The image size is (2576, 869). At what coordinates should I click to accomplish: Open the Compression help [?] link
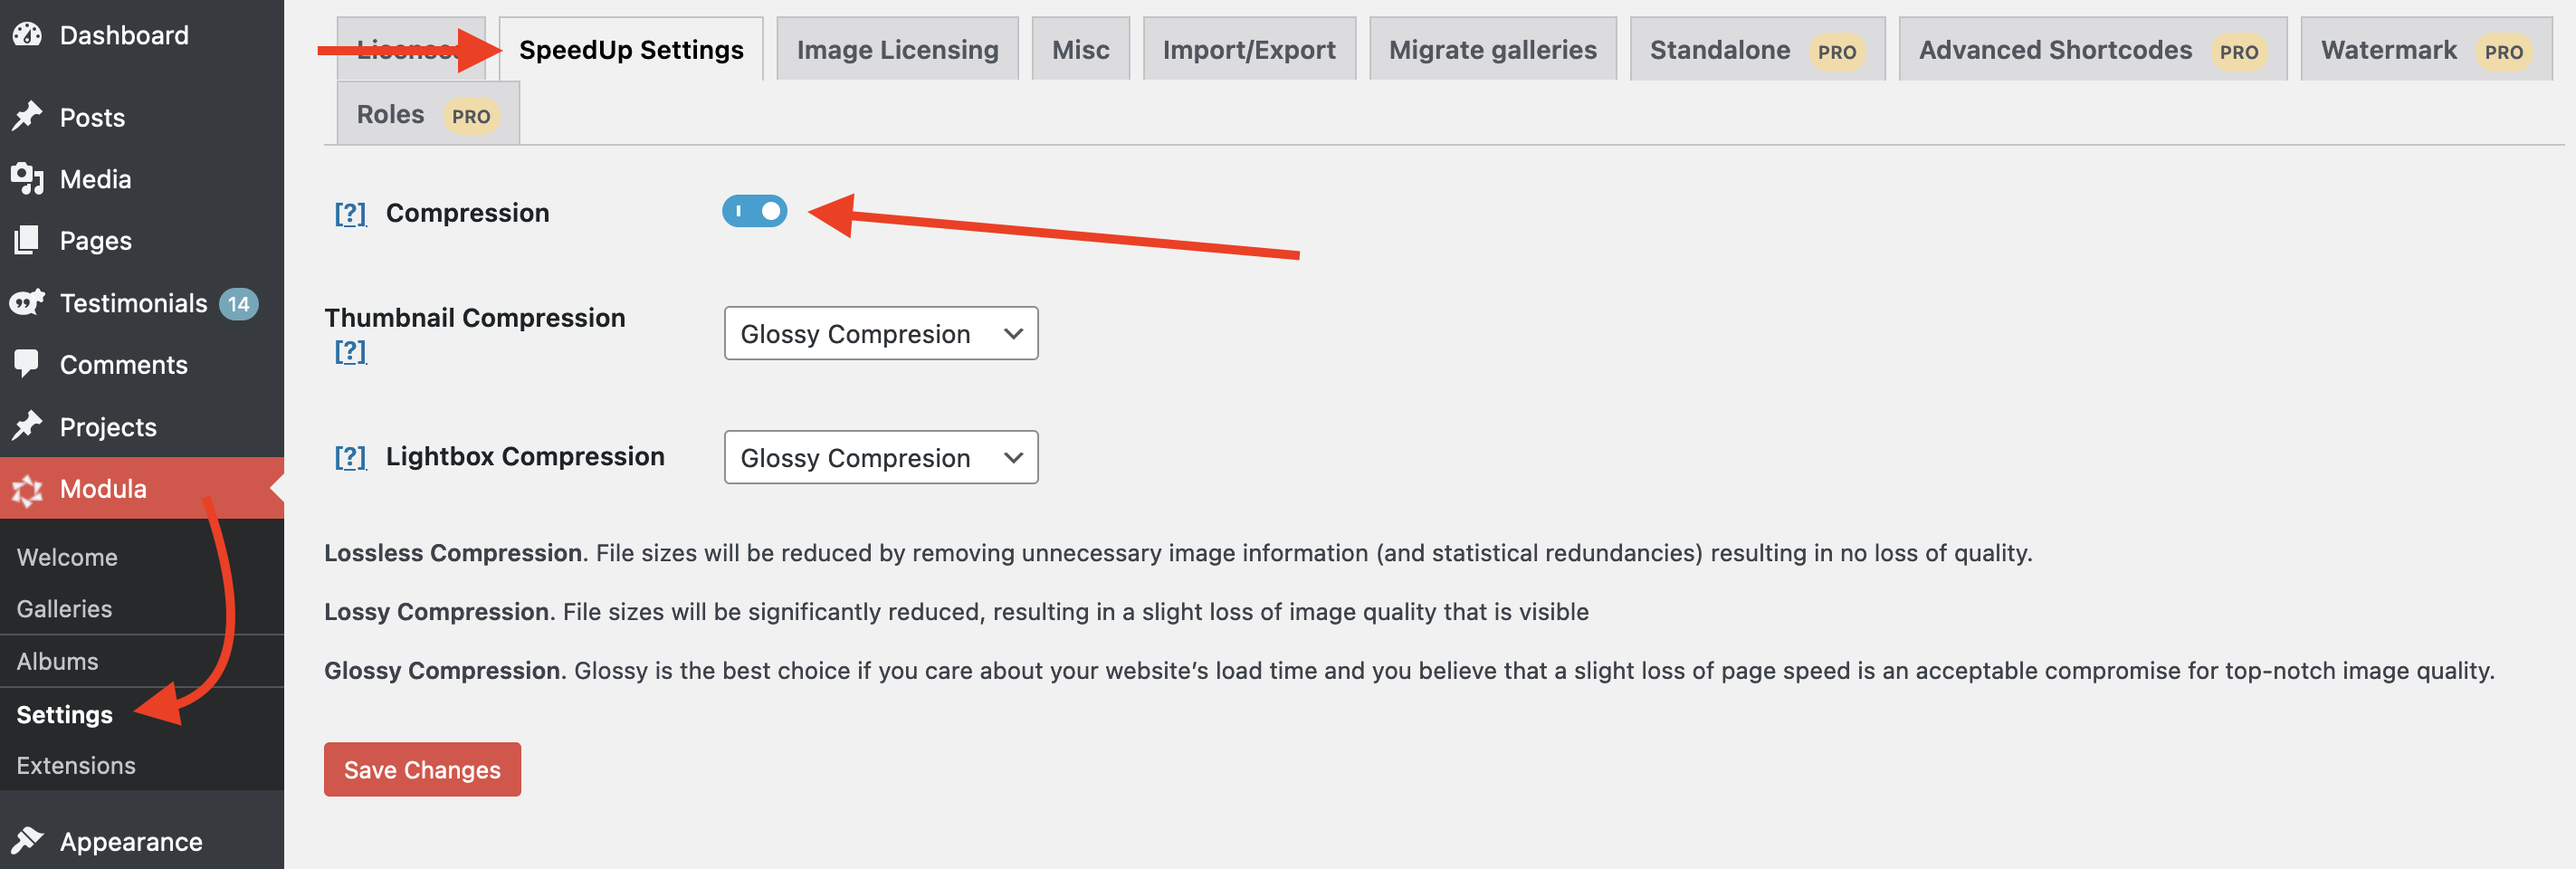coord(350,214)
